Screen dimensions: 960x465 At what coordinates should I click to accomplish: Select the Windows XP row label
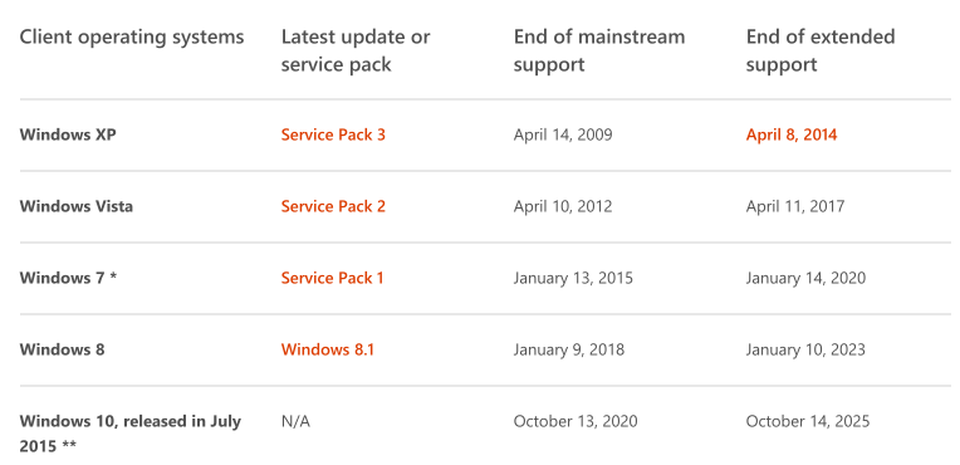(67, 135)
